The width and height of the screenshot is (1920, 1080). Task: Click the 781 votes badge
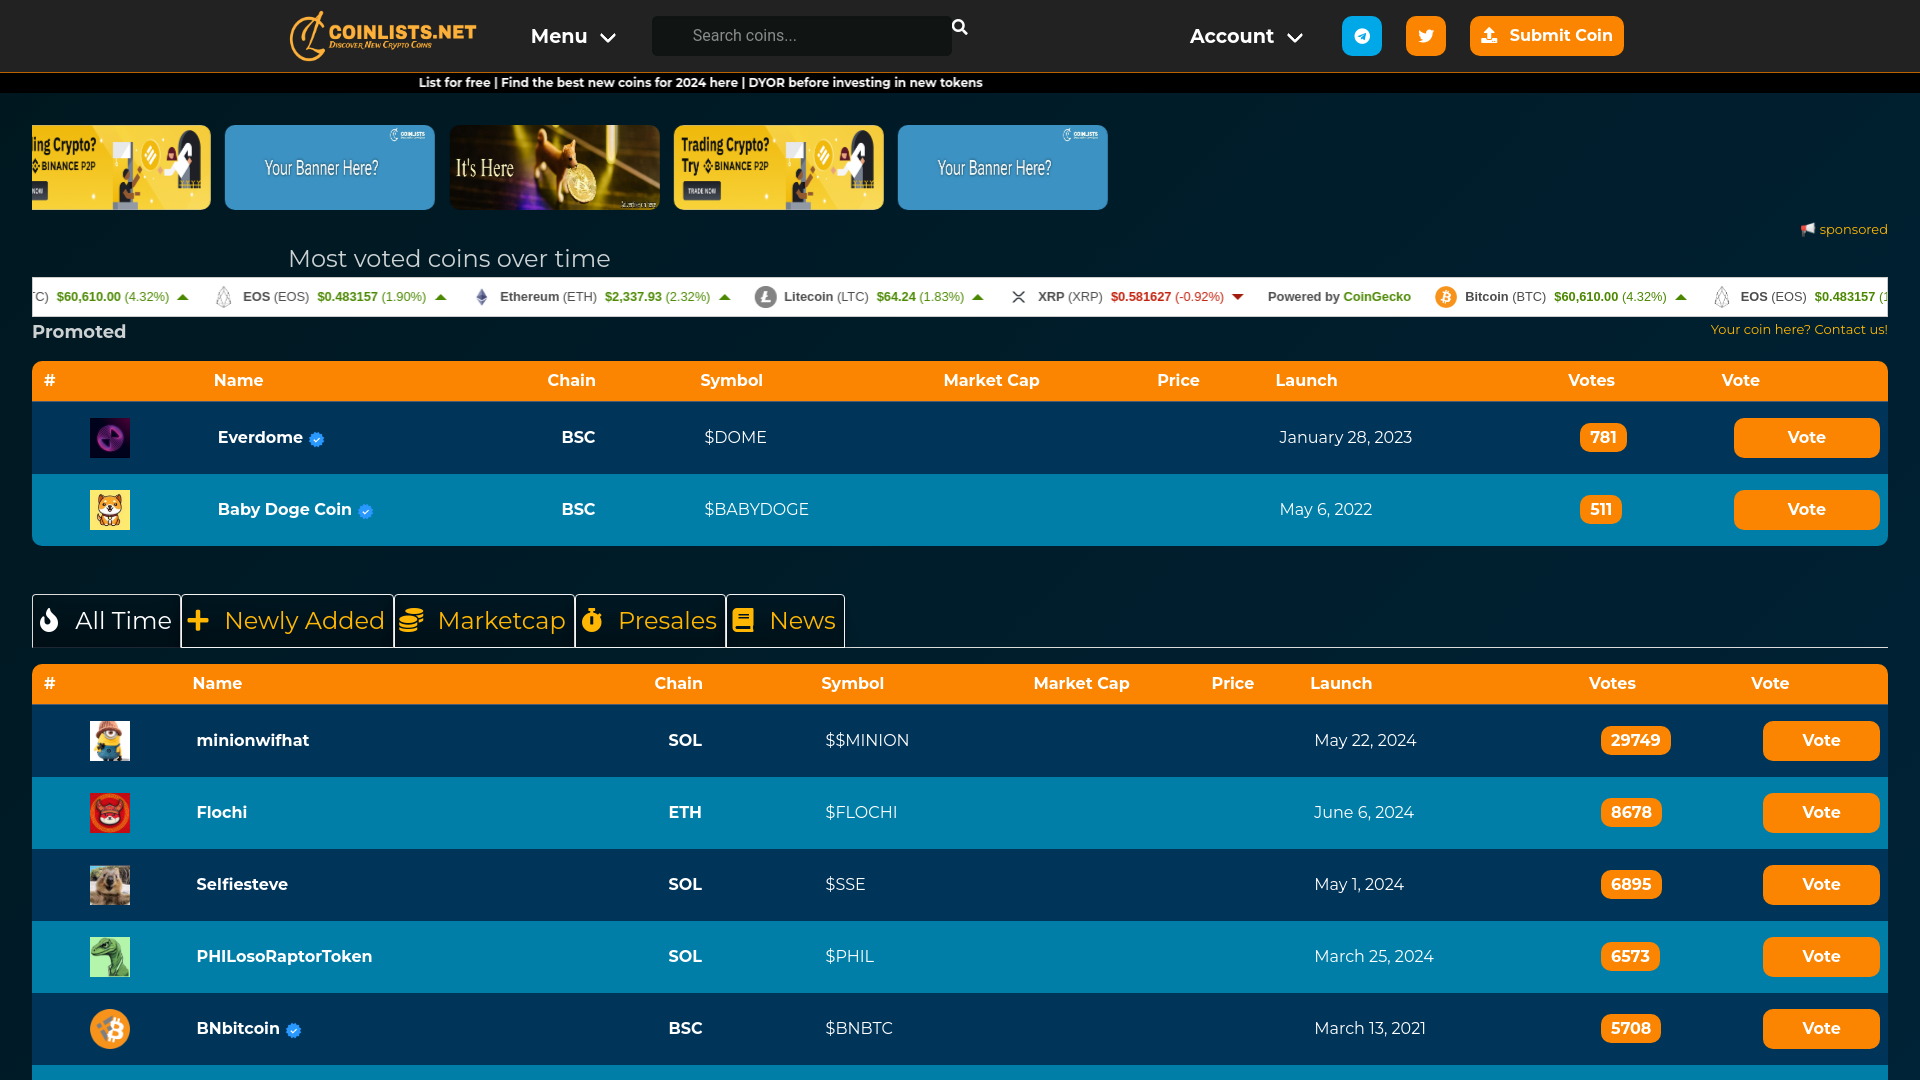1603,438
